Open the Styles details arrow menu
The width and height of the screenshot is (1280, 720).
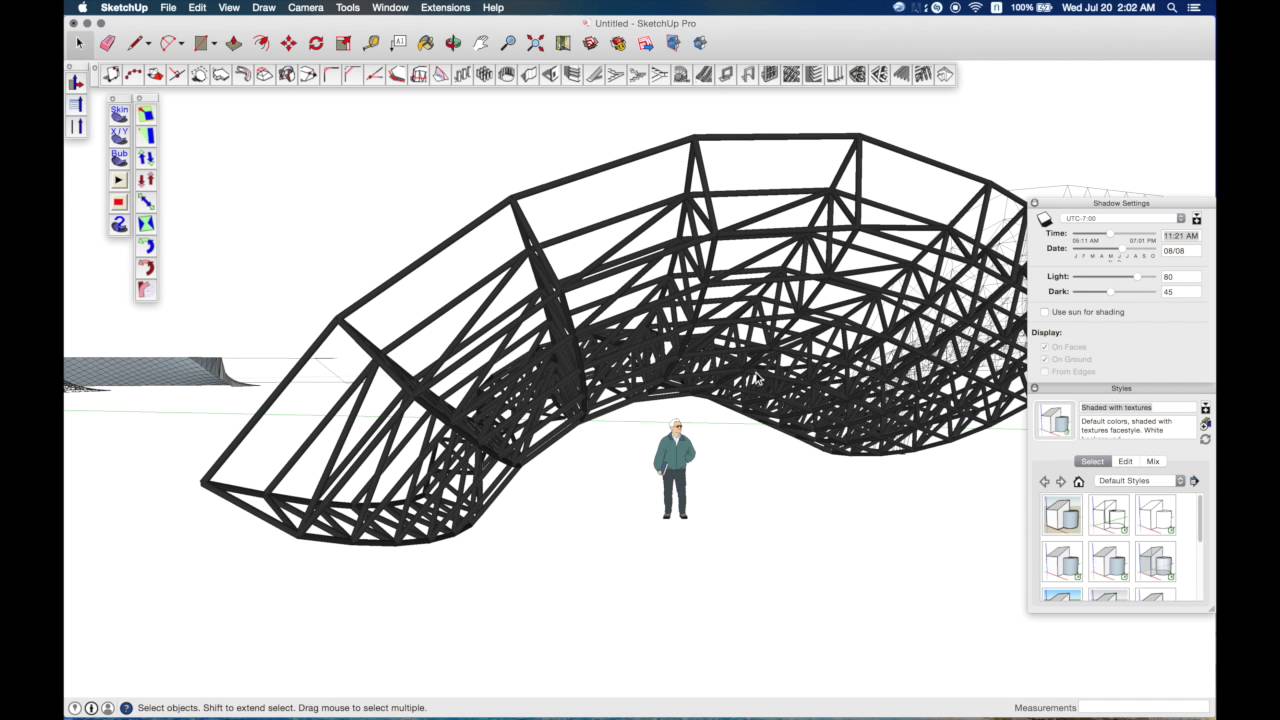(x=1194, y=481)
